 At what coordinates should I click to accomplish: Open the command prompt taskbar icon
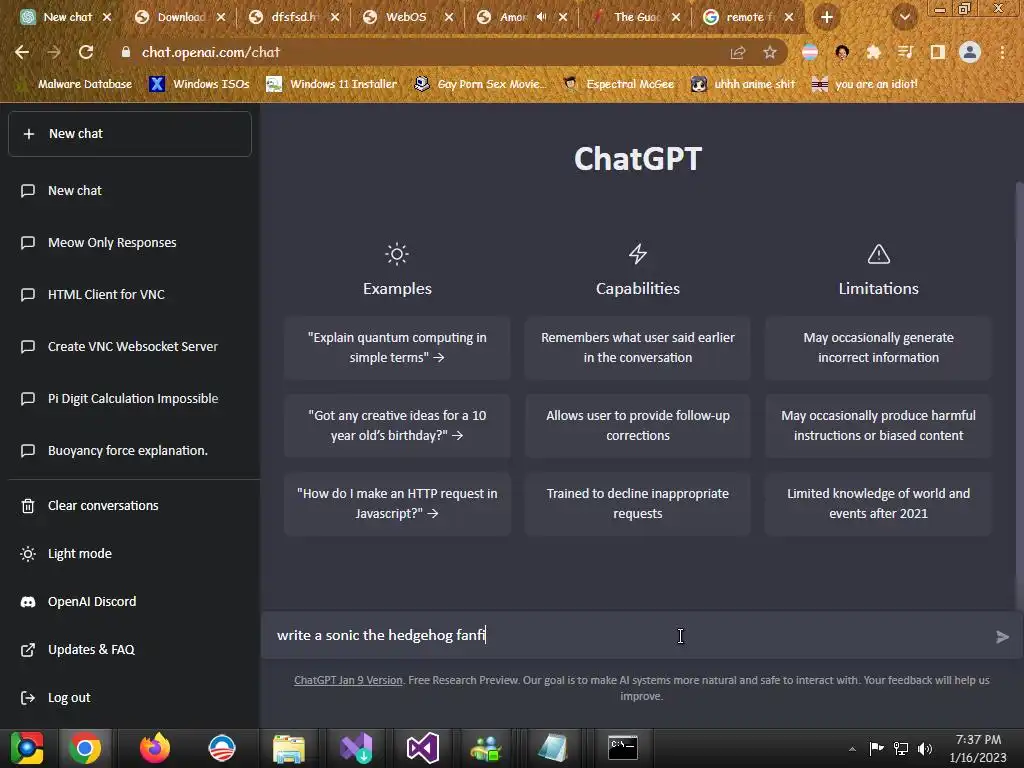[x=623, y=748]
